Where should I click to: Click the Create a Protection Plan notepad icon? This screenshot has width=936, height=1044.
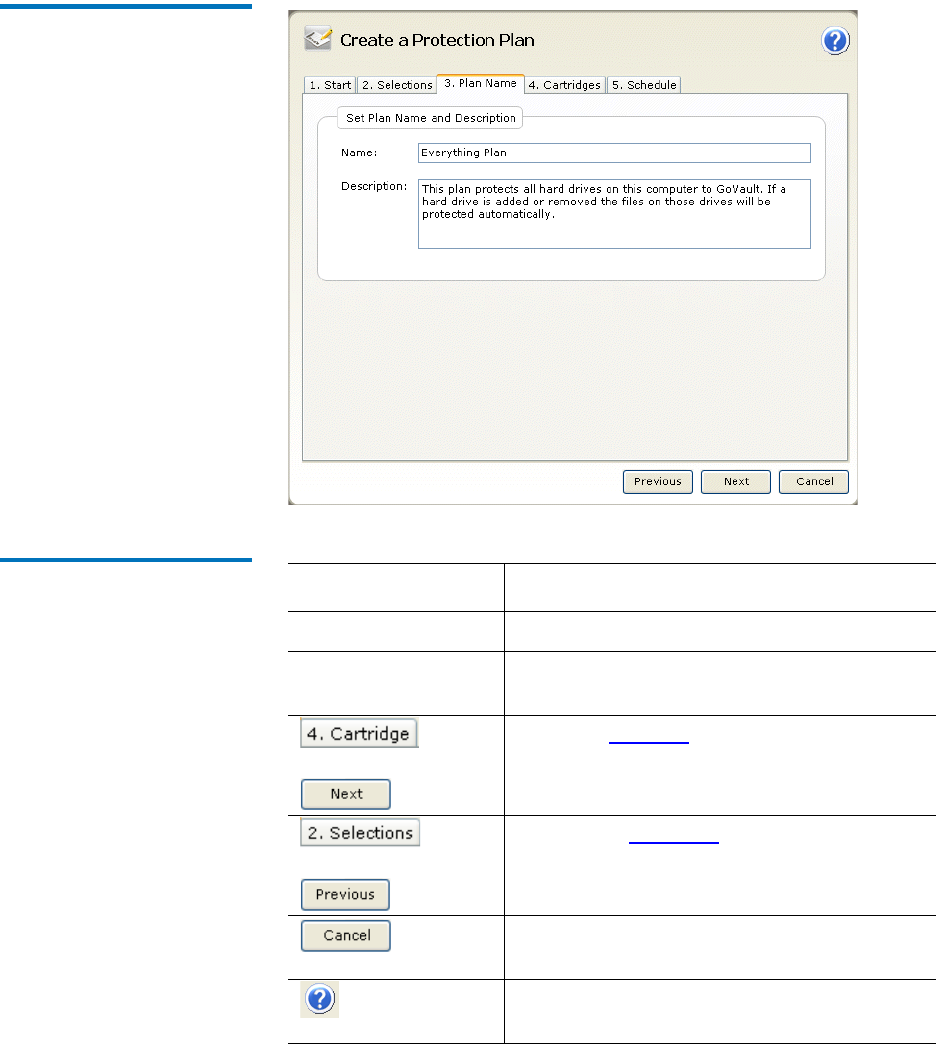coord(319,40)
